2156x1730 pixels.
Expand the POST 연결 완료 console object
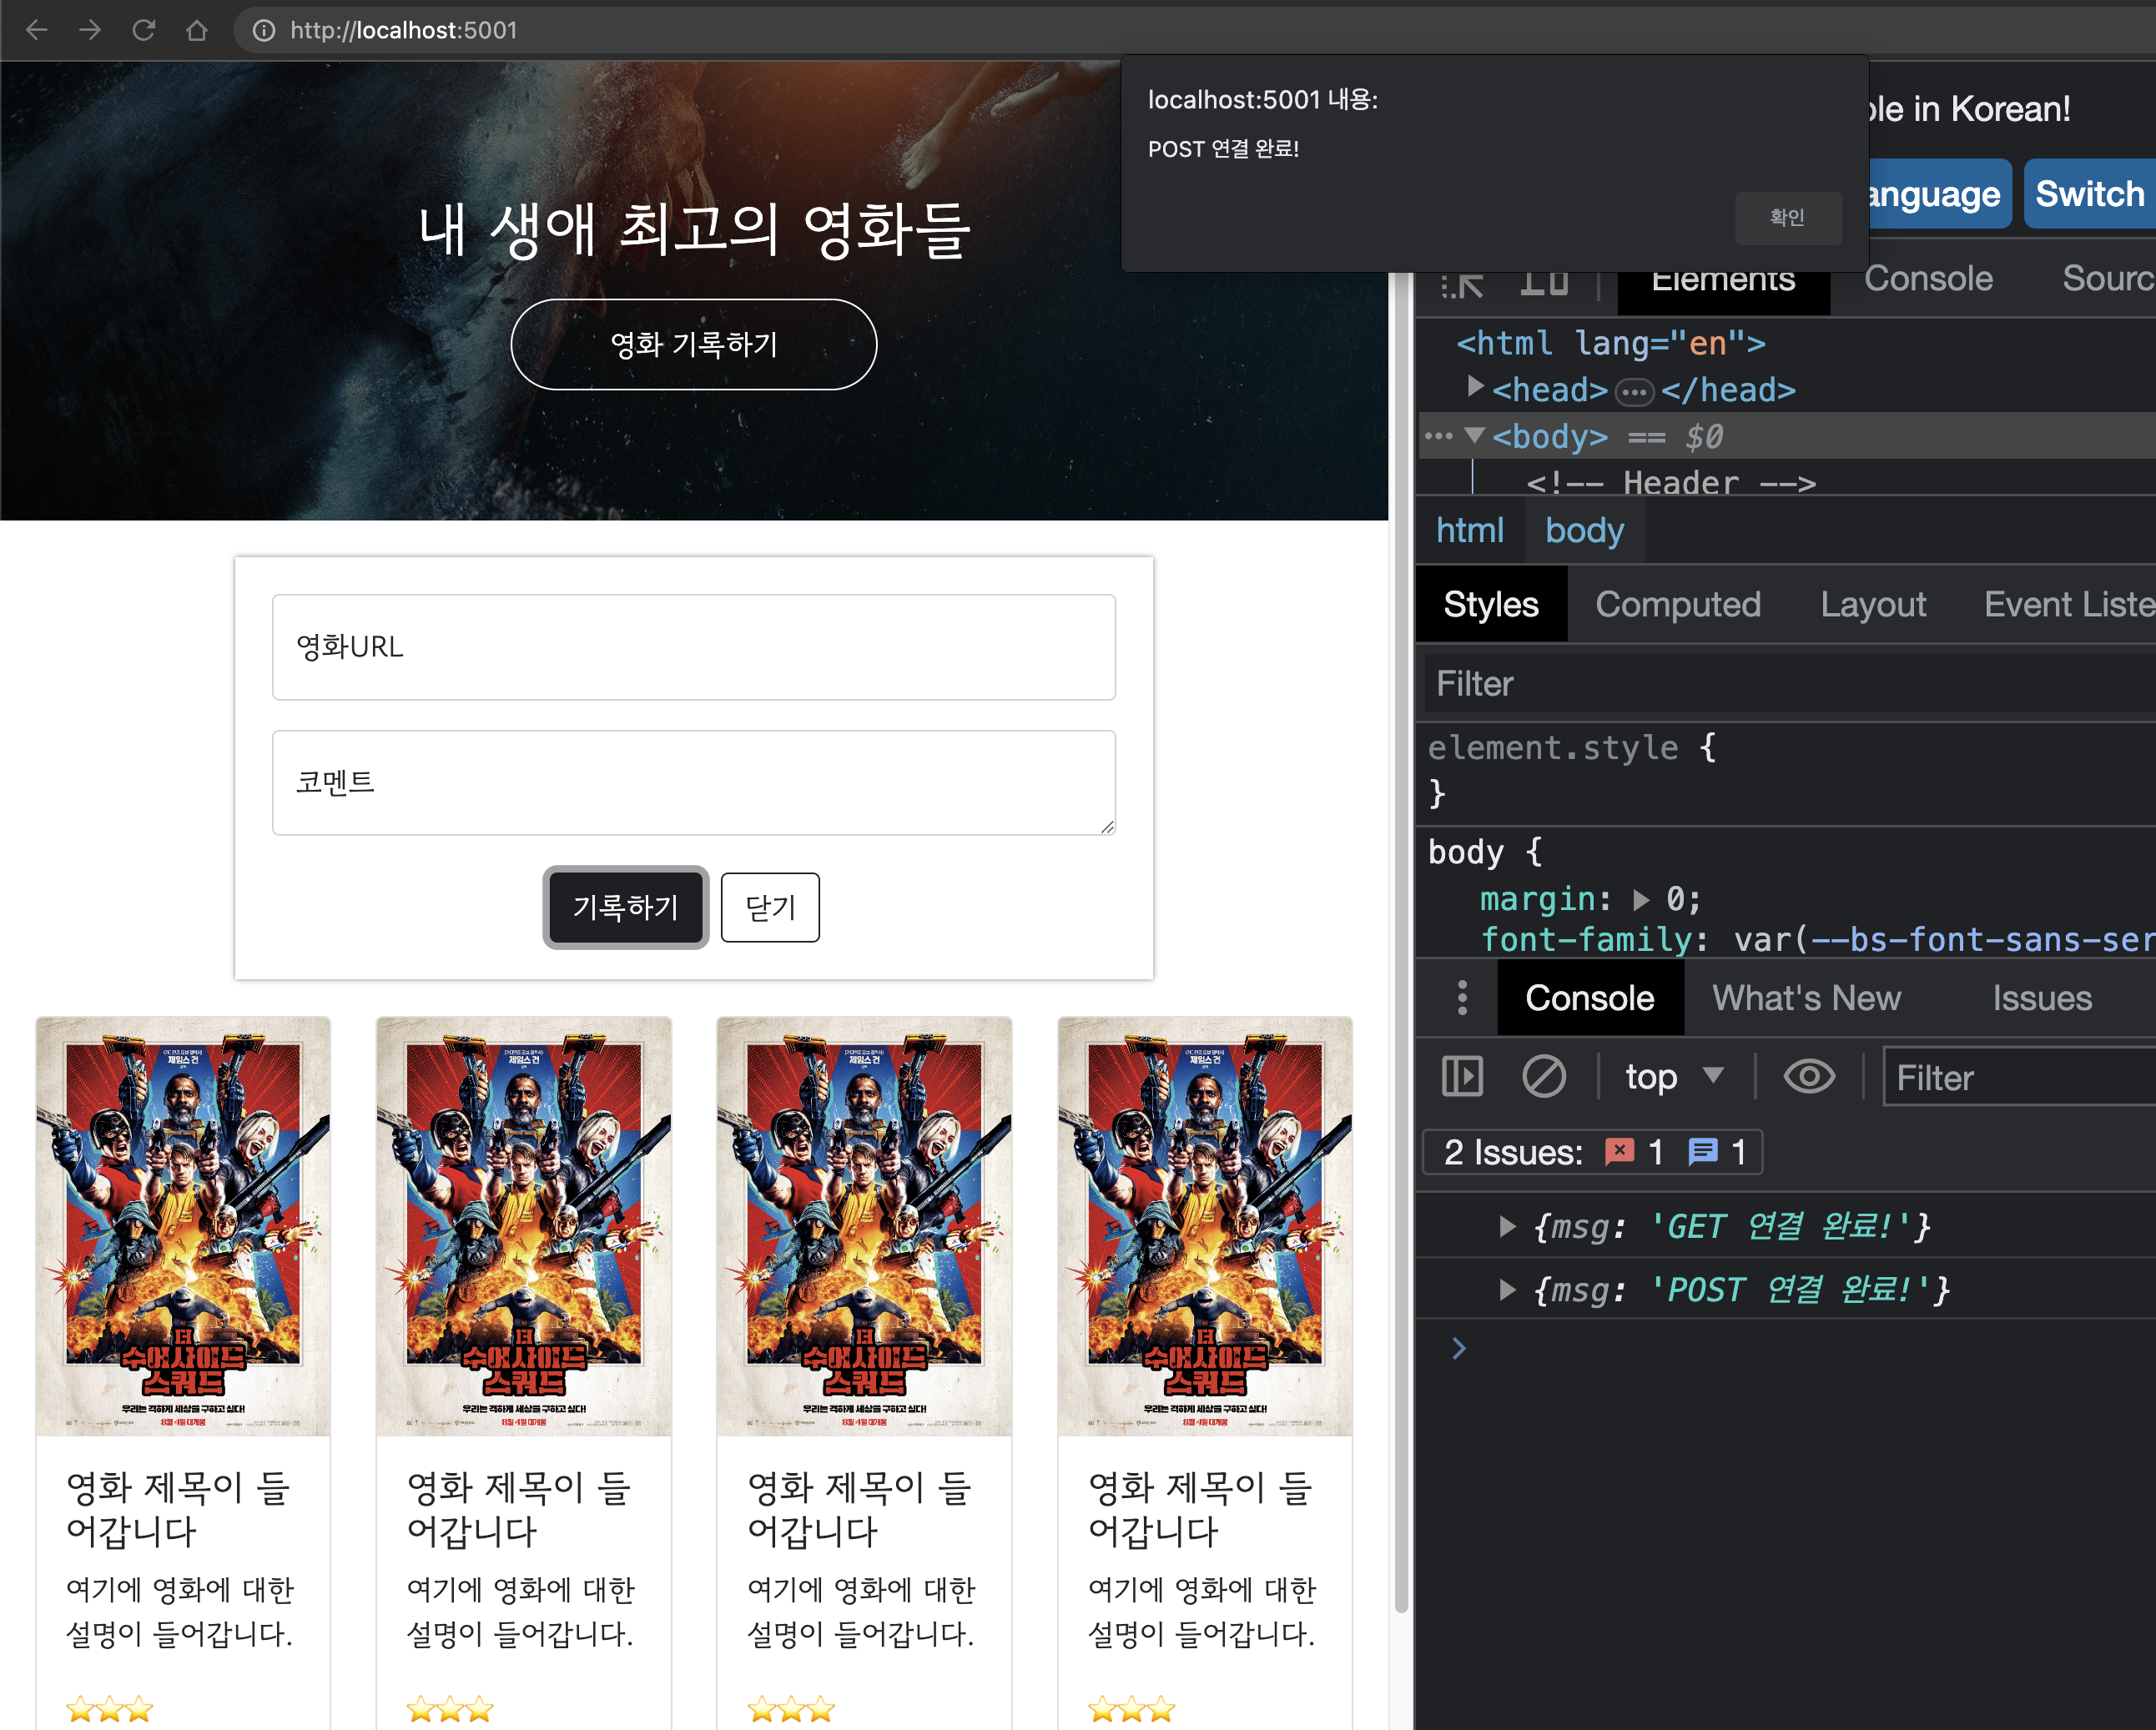point(1507,1290)
